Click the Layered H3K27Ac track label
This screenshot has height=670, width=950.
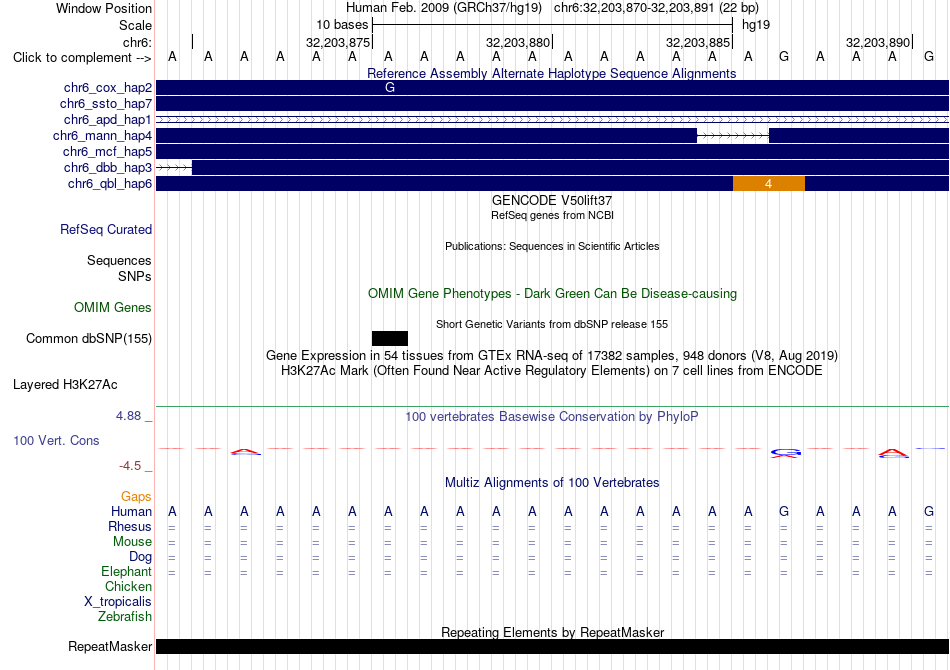(65, 385)
